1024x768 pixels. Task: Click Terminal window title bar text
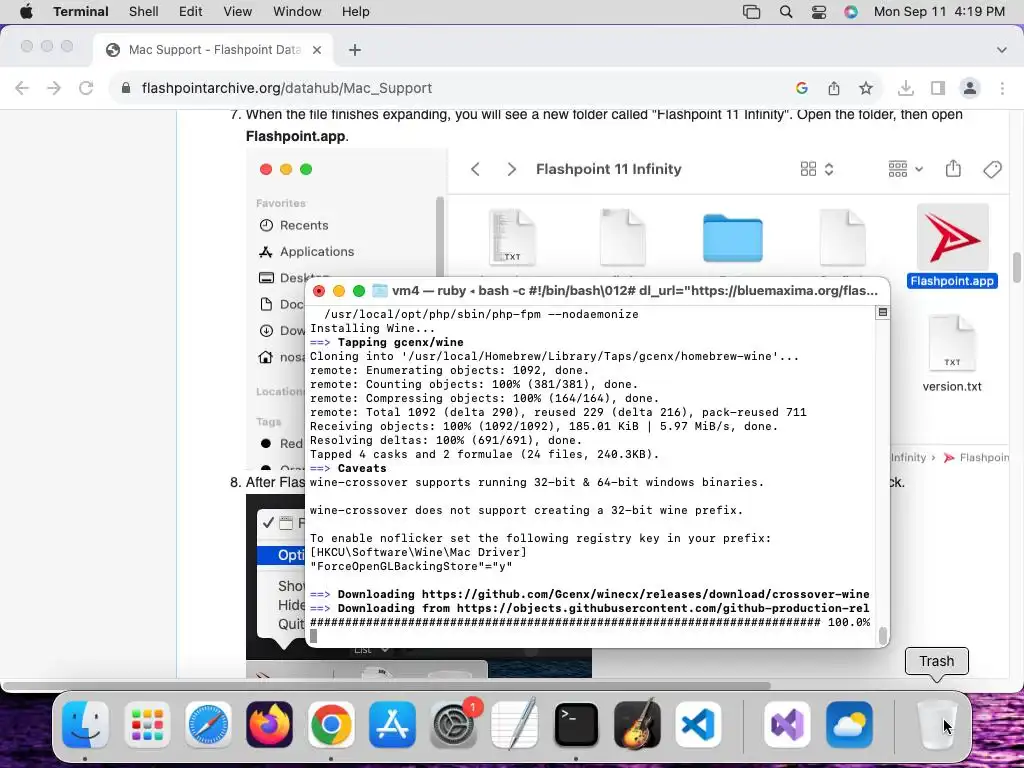coord(634,291)
